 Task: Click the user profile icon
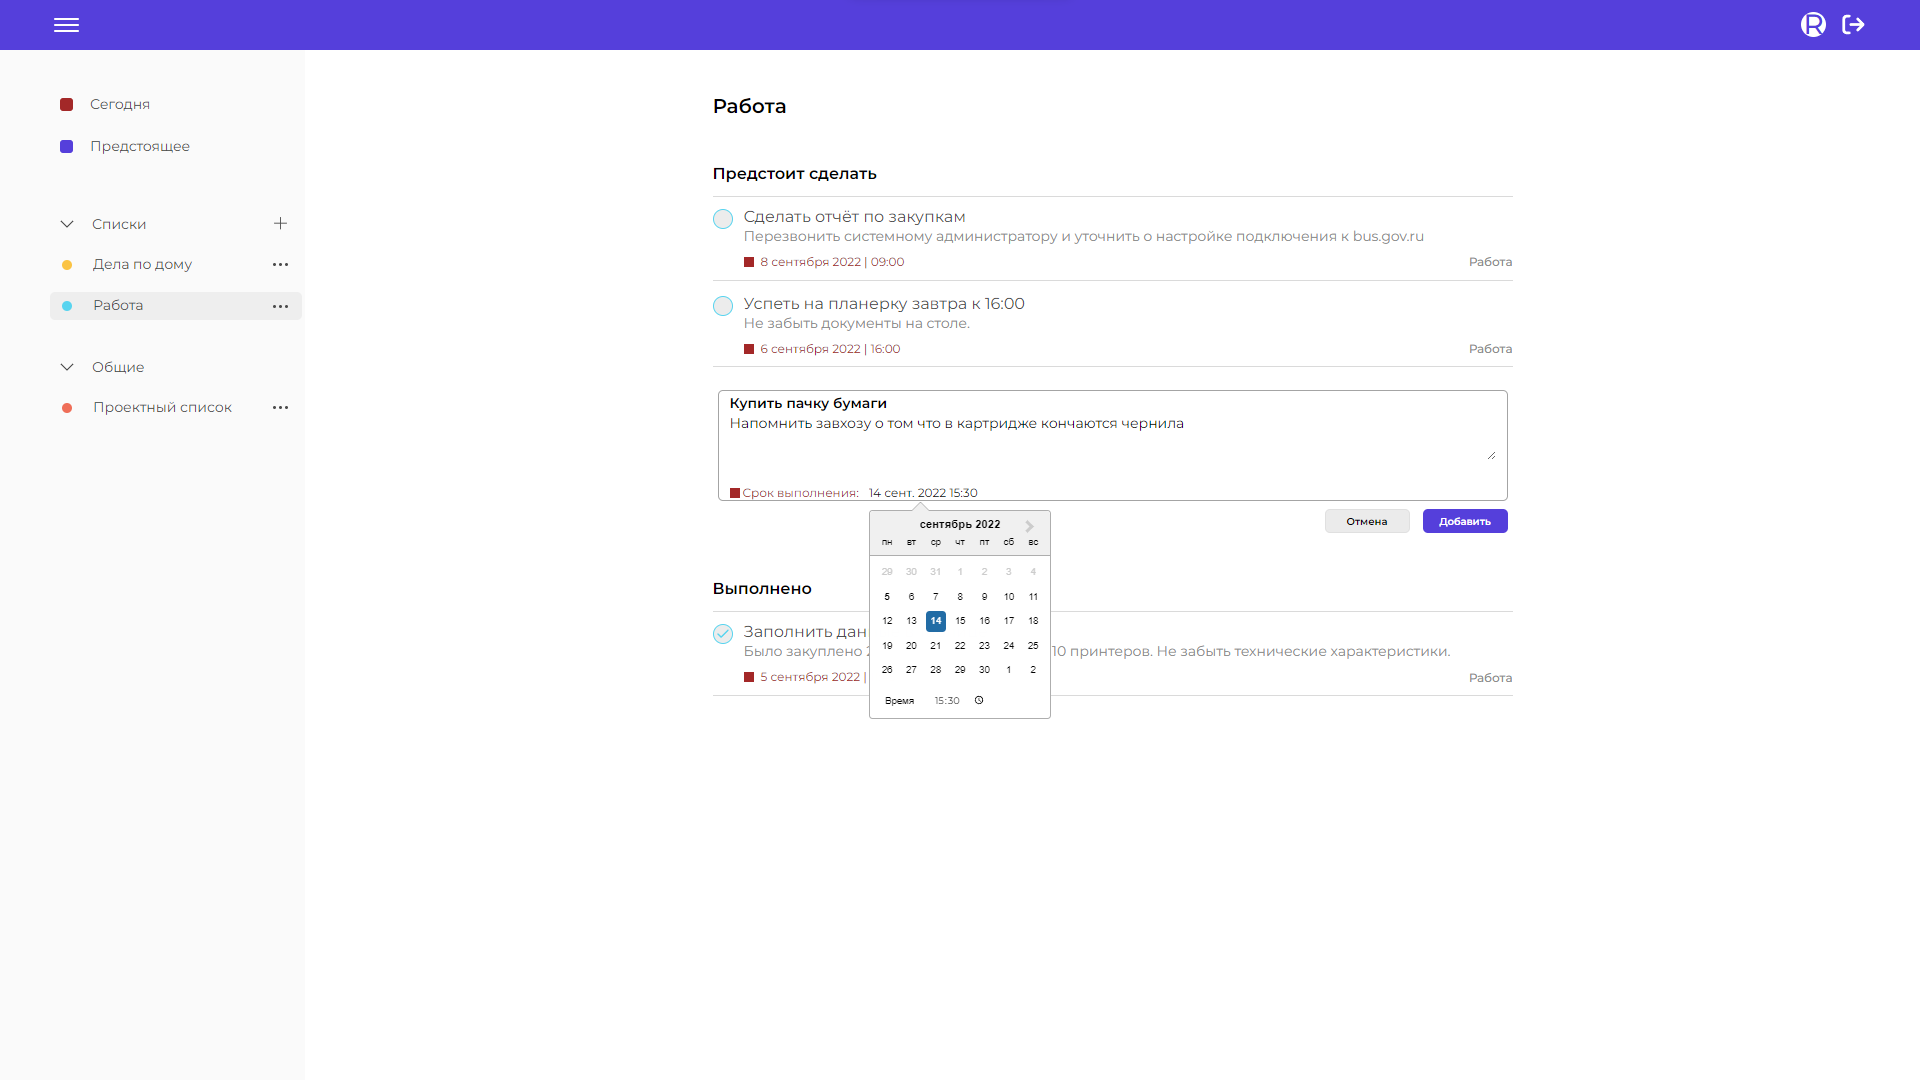(1813, 25)
